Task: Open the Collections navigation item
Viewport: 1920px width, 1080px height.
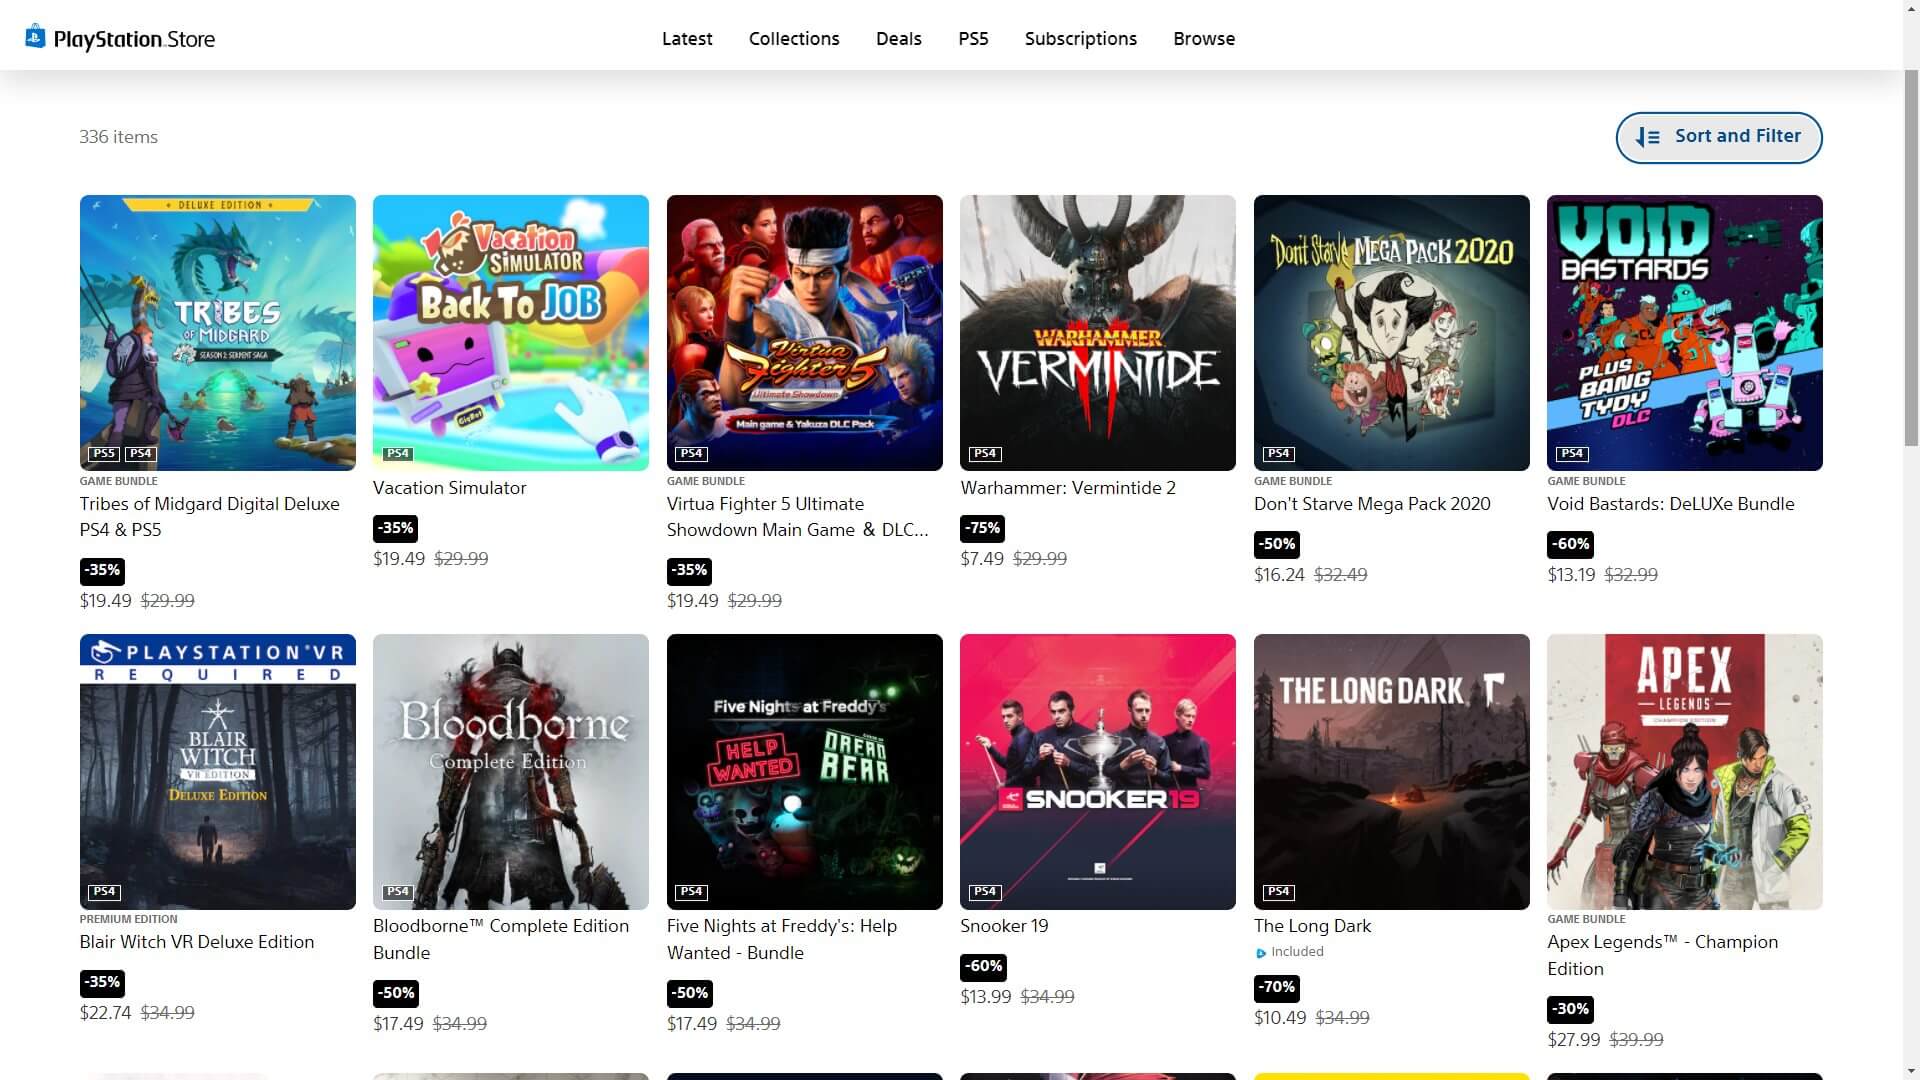Action: (794, 39)
